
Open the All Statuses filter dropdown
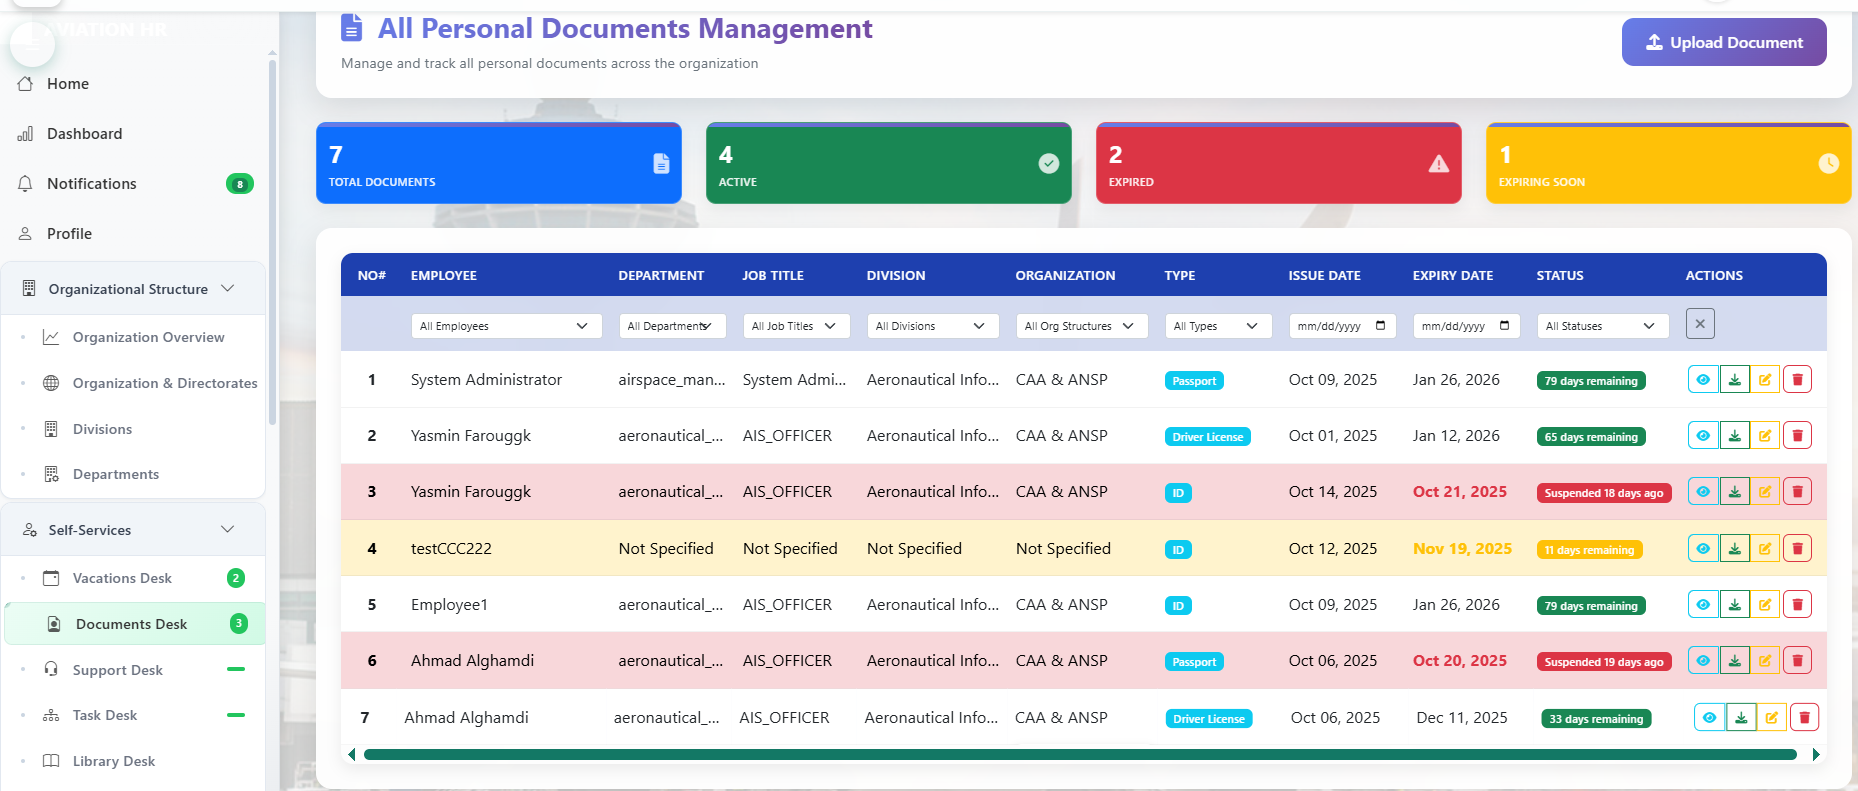pyautogui.click(x=1601, y=326)
